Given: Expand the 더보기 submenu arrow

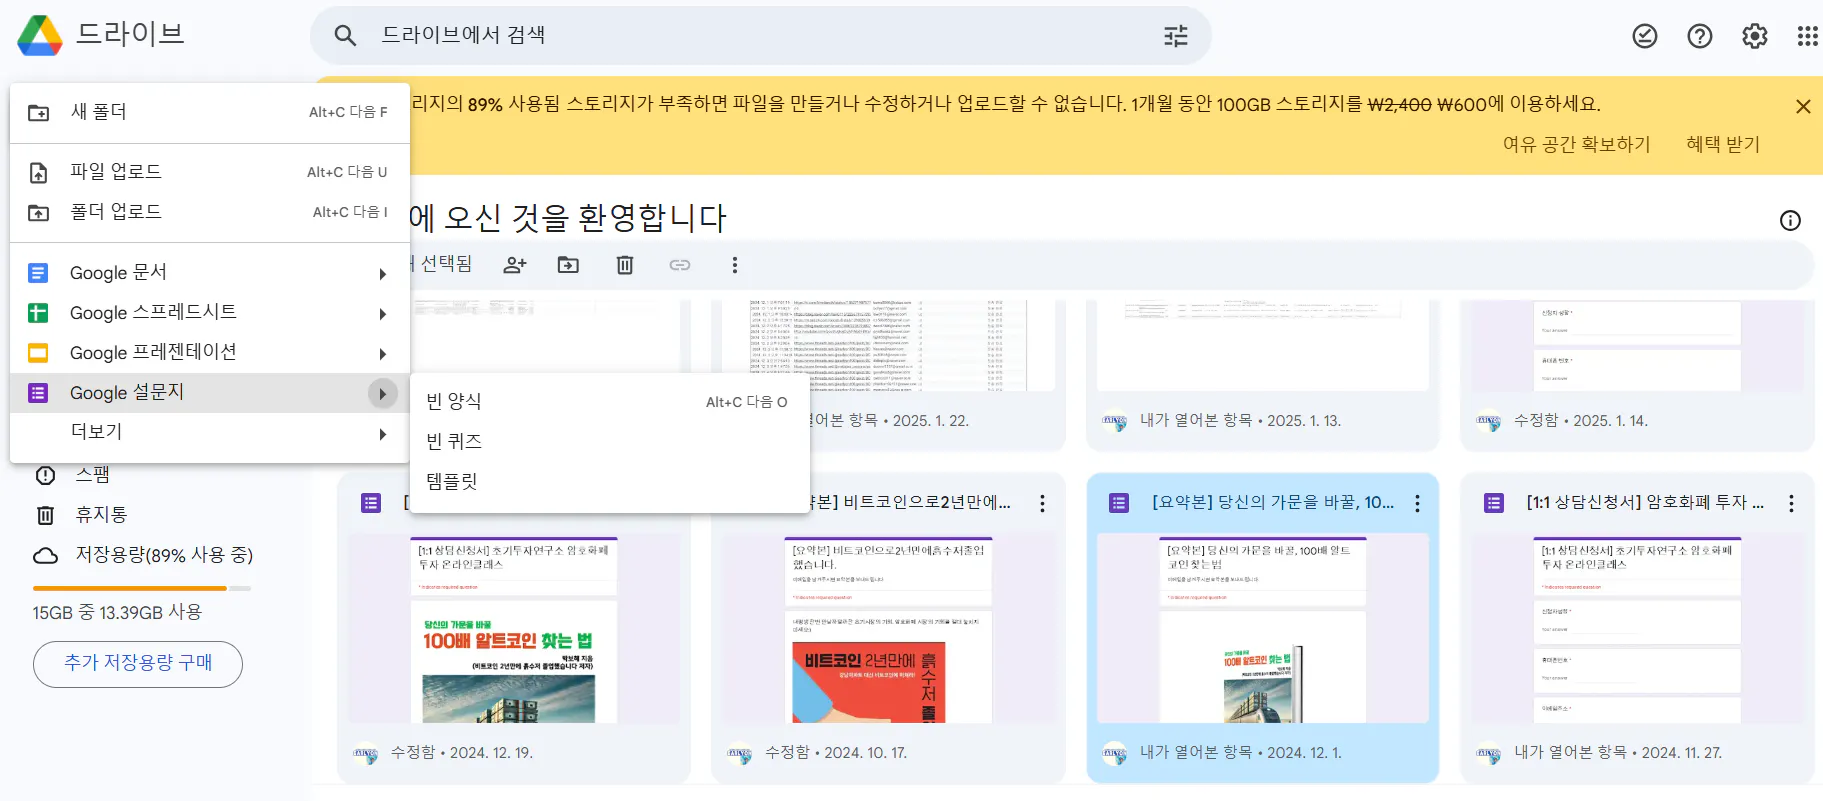Looking at the screenshot, I should coord(382,434).
